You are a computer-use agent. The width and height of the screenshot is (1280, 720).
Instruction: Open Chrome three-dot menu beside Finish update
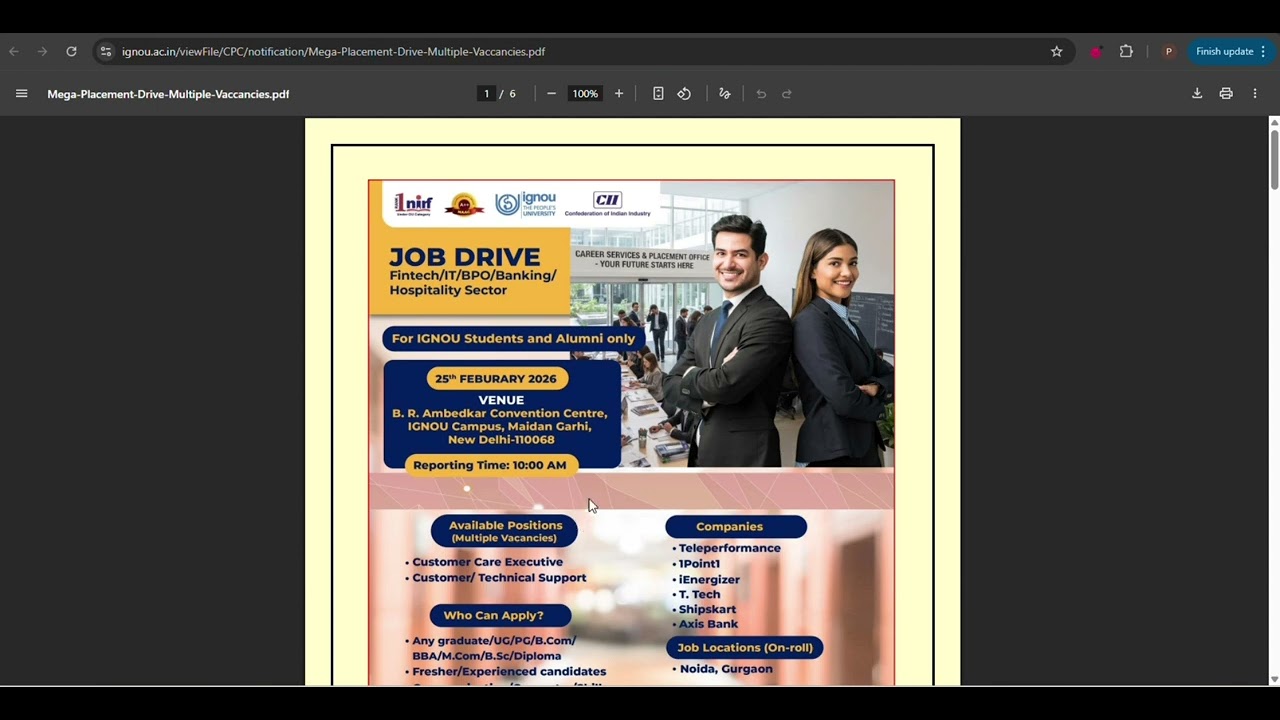(1263, 51)
